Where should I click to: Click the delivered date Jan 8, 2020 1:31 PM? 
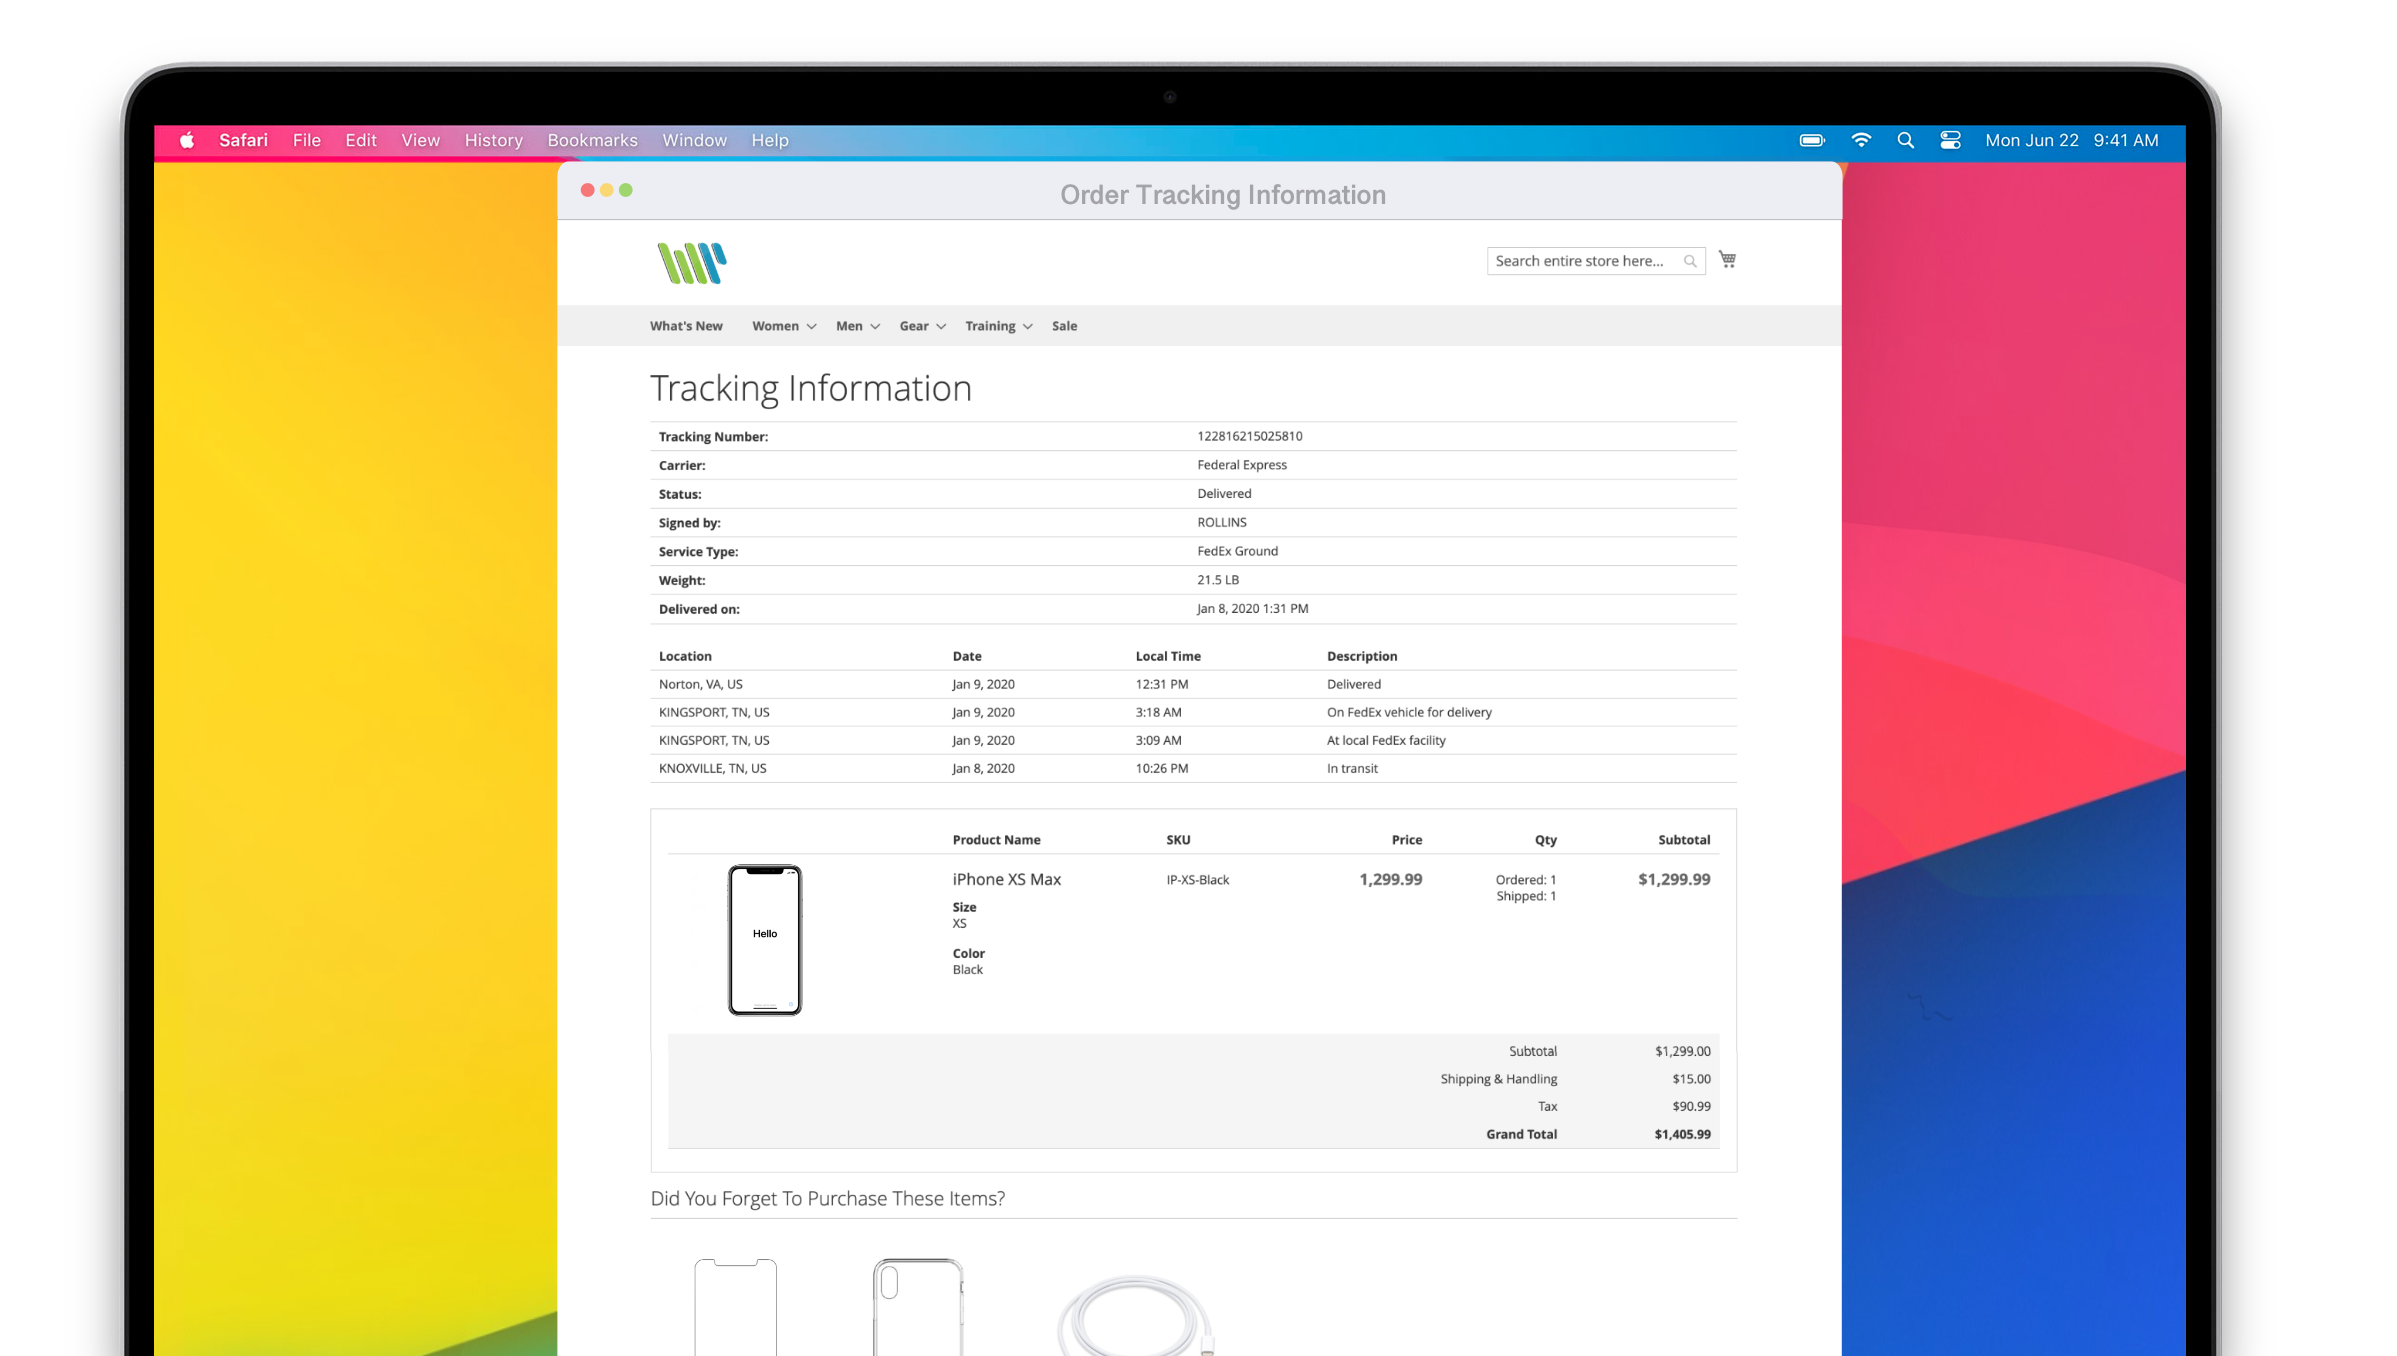(x=1253, y=609)
